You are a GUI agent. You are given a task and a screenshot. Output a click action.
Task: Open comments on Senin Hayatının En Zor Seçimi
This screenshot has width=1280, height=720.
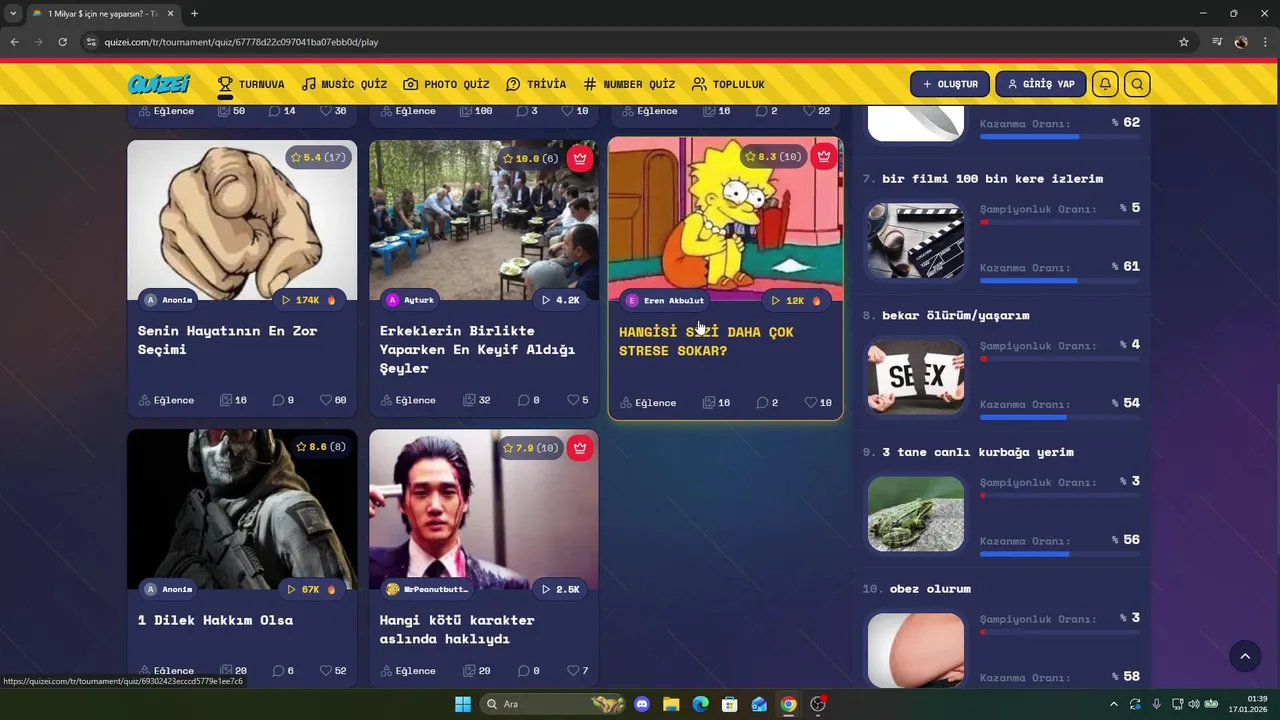(x=281, y=400)
